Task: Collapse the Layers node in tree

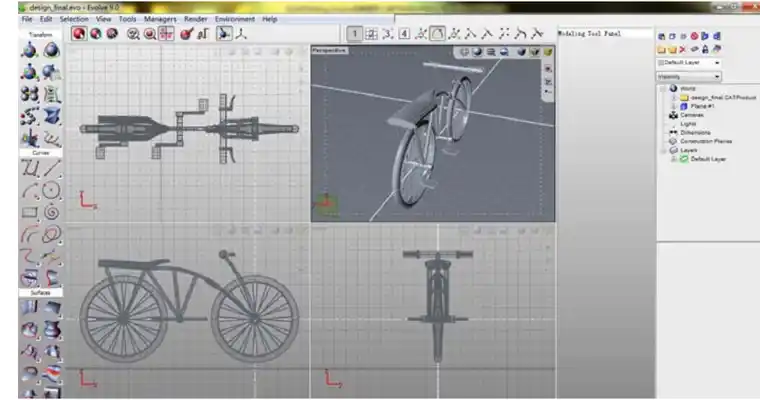Action: (x=663, y=150)
